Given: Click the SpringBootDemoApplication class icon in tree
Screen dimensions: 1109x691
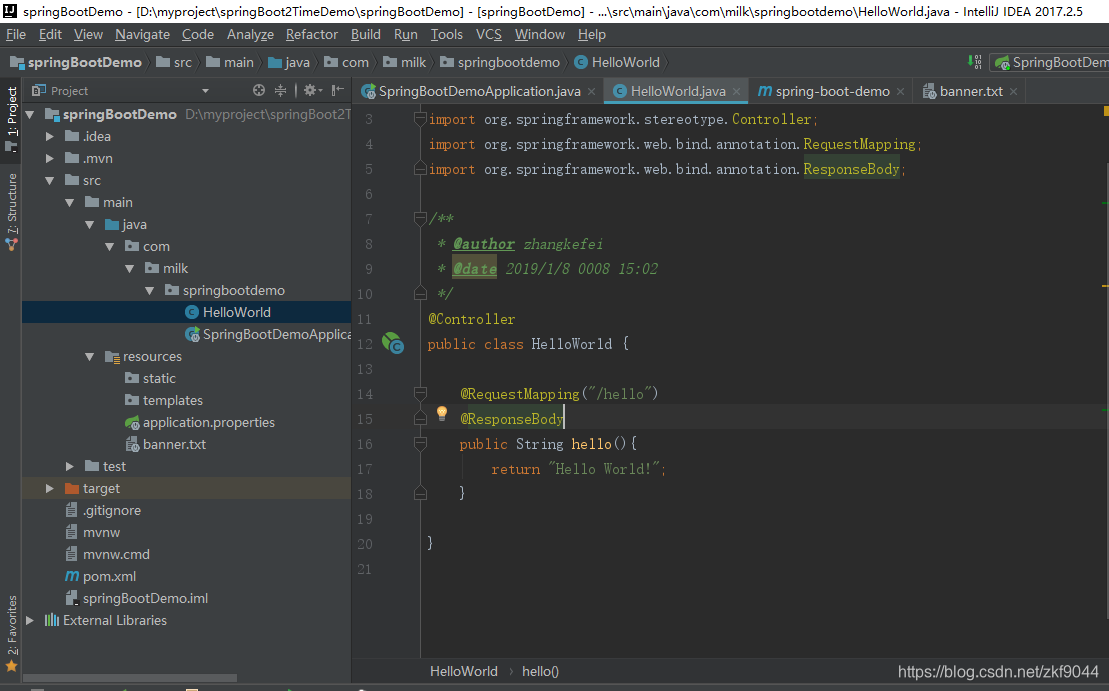Looking at the screenshot, I should coord(192,334).
